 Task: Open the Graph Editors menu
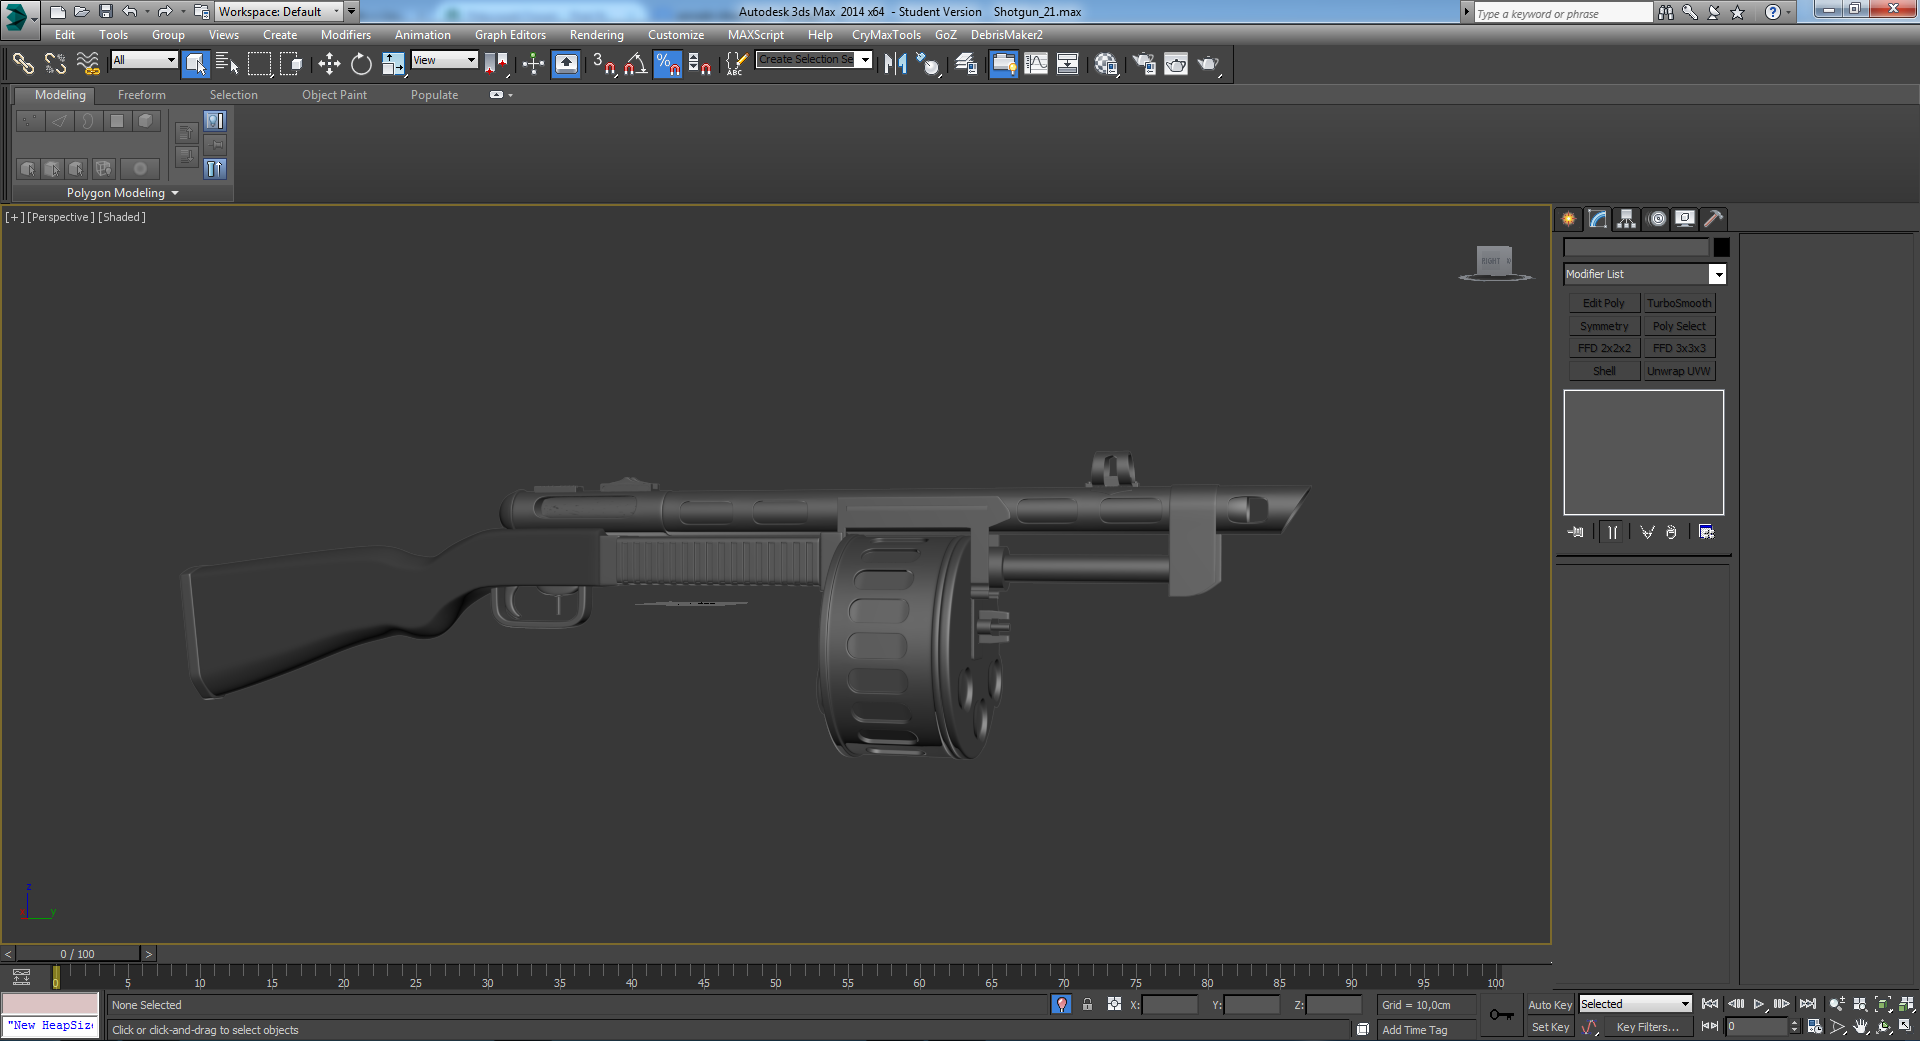click(510, 35)
